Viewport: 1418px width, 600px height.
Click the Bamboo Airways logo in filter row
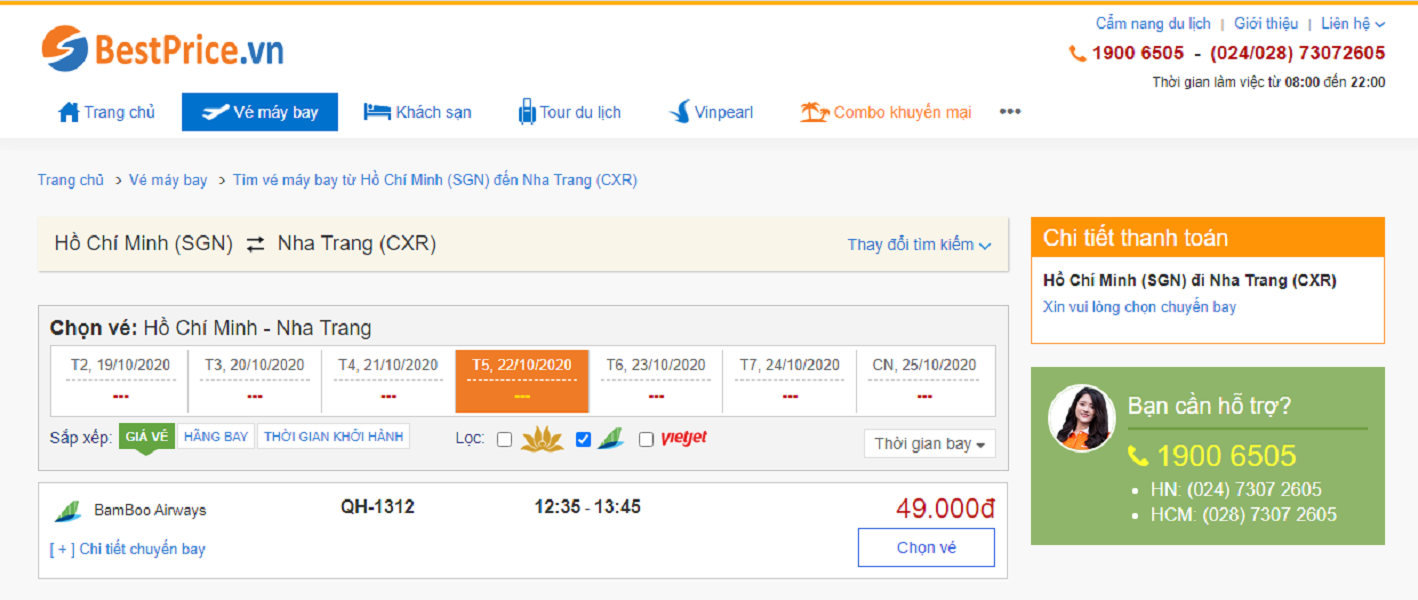(611, 438)
